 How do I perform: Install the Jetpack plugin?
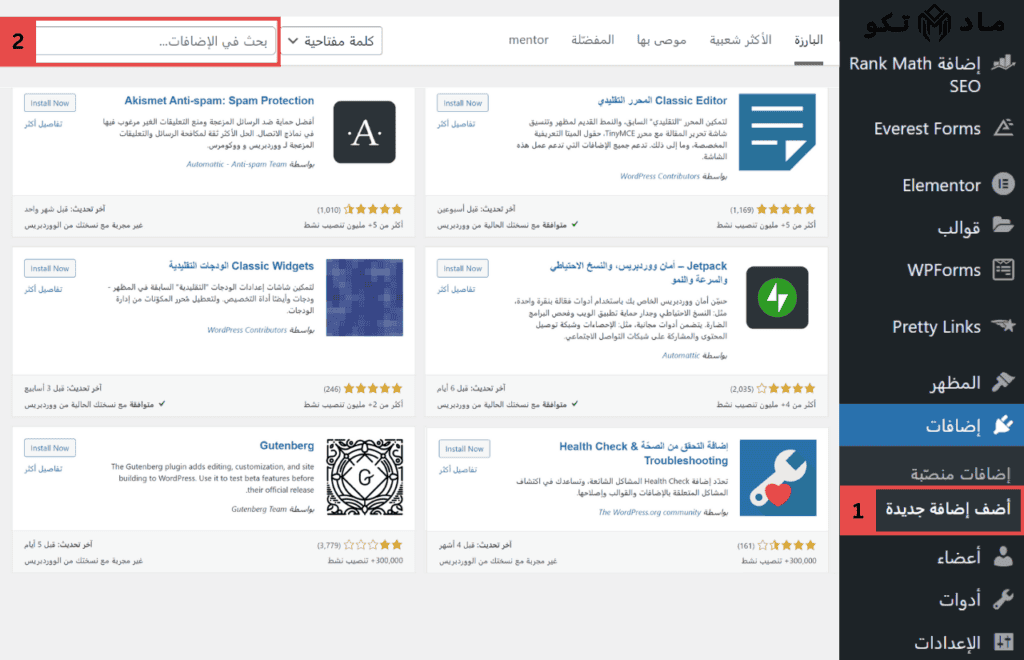click(x=462, y=268)
